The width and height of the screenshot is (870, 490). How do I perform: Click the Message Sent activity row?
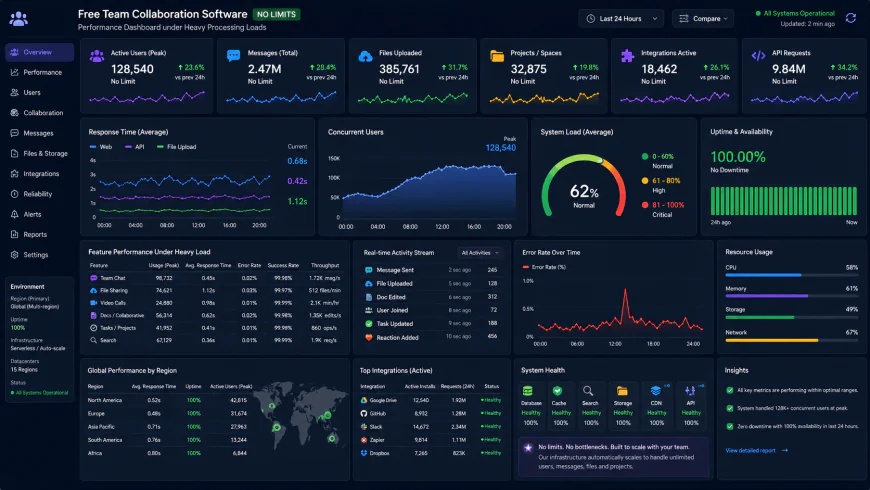coord(431,270)
